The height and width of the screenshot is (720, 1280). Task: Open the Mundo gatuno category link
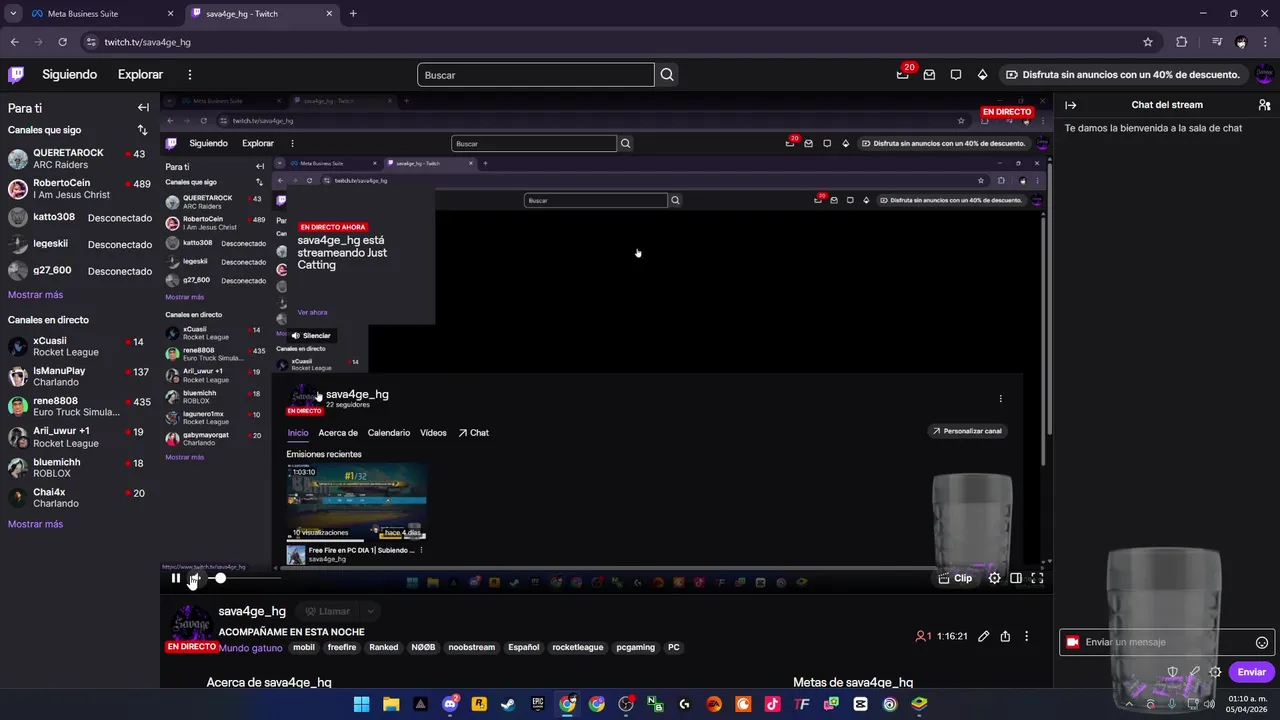(x=251, y=648)
